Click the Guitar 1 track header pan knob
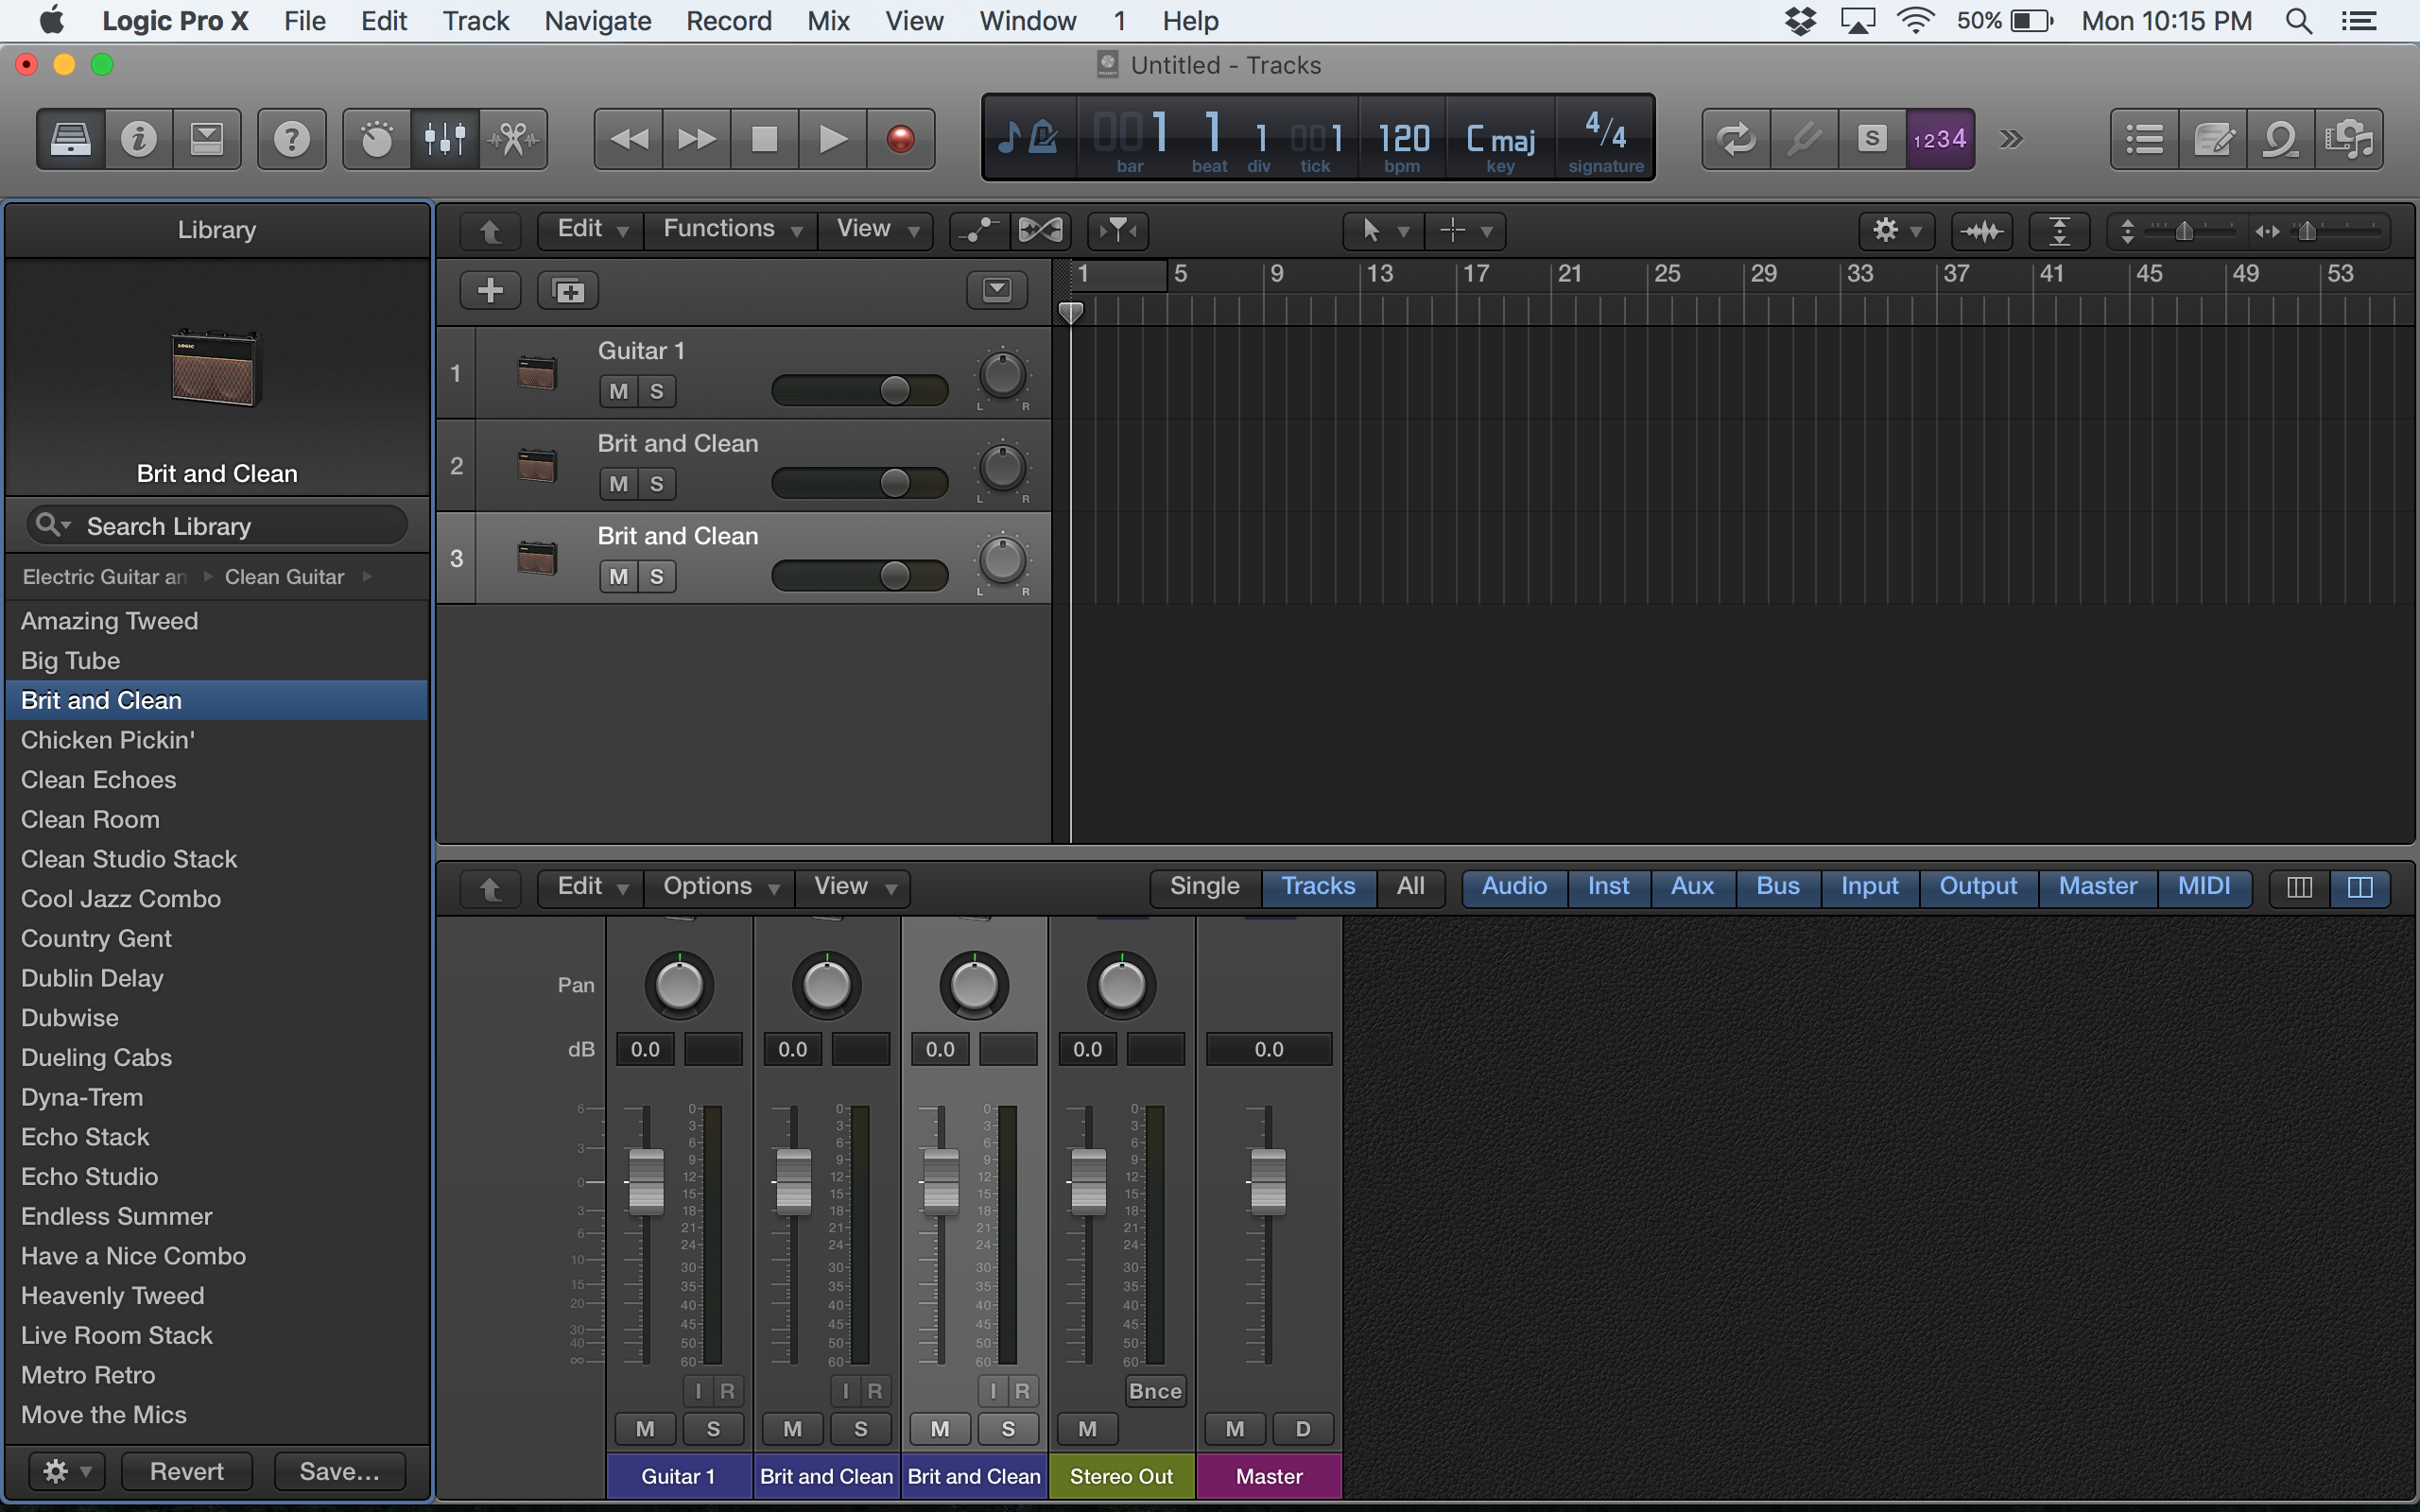This screenshot has height=1512, width=2420. click(x=1002, y=376)
